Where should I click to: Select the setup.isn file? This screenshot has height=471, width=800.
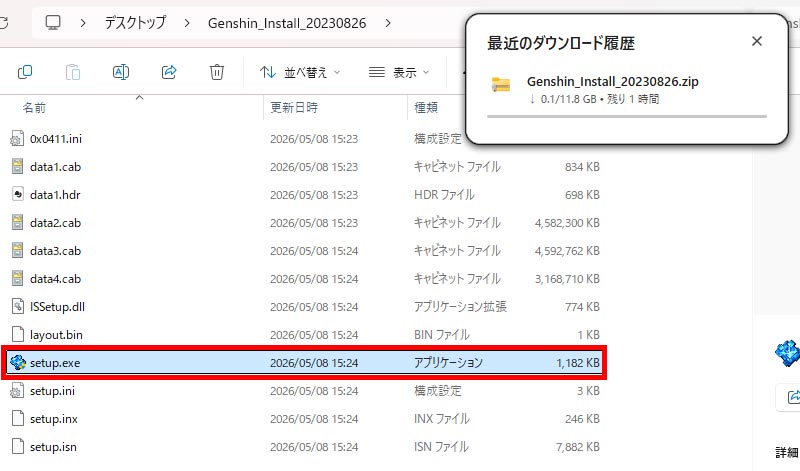pos(304,447)
